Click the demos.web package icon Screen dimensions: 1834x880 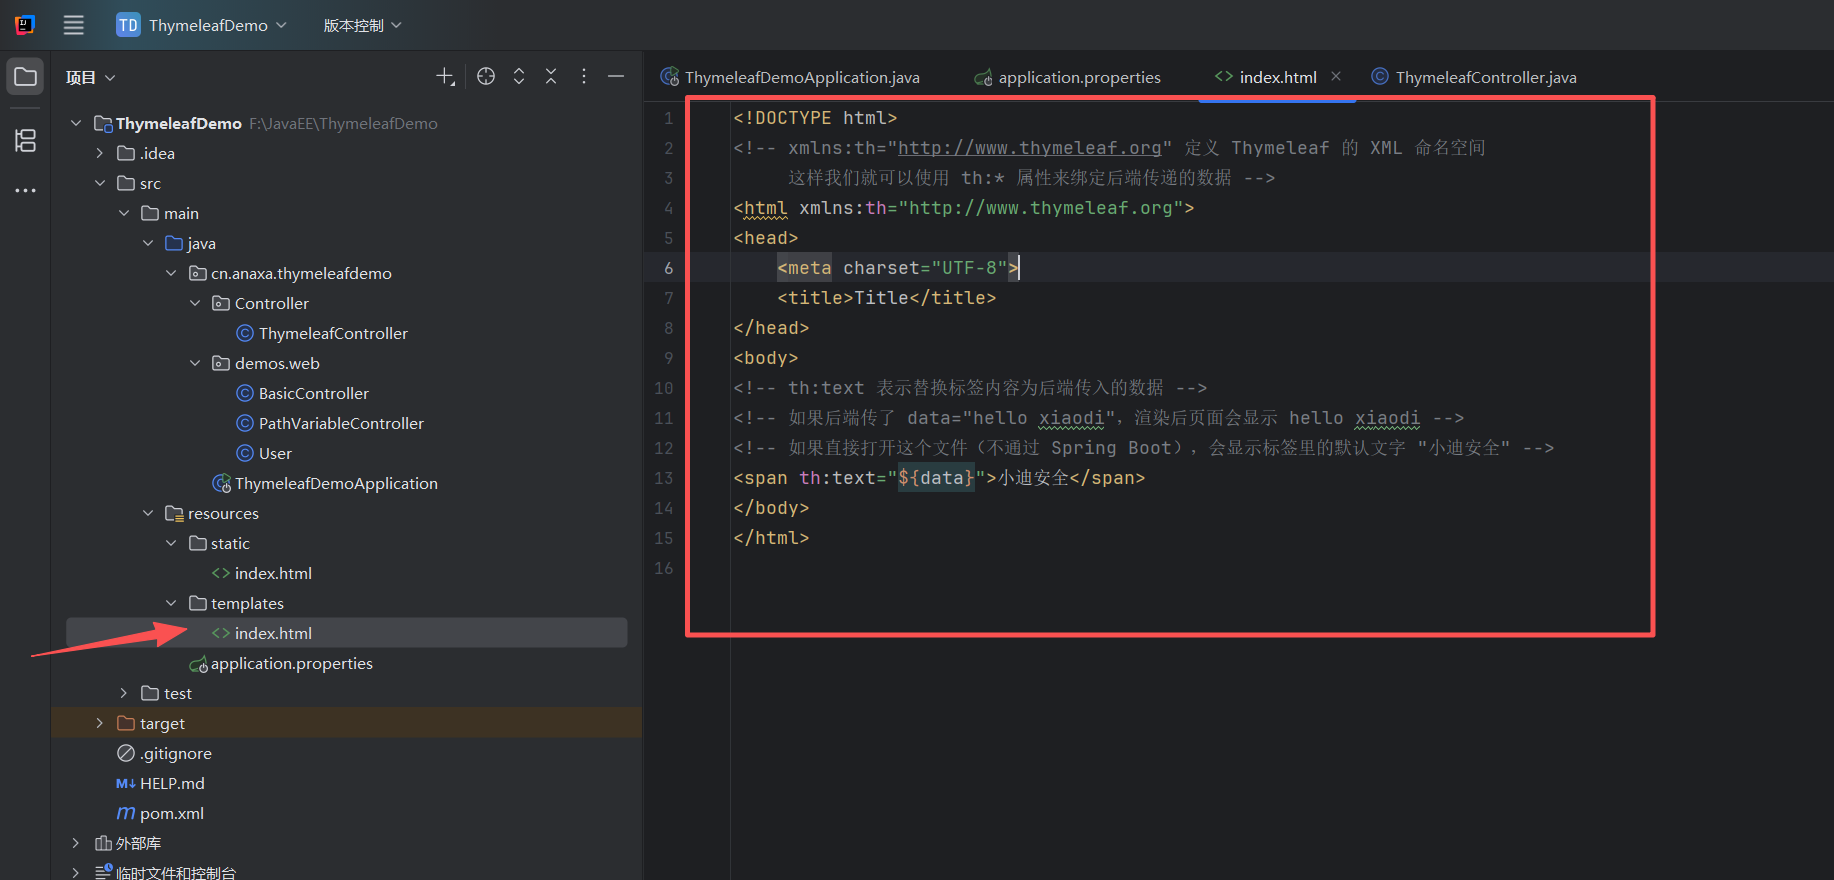221,363
